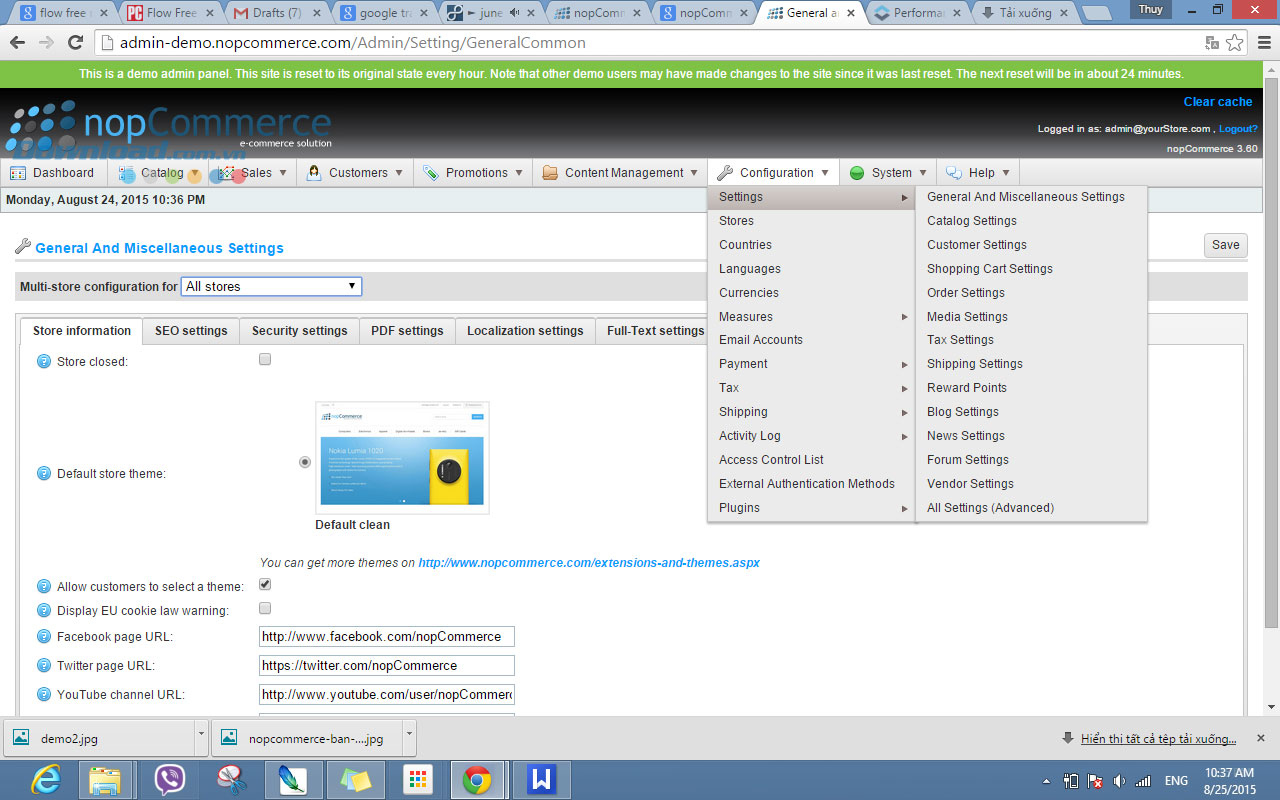Viewport: 1280px width, 800px height.
Task: Click help icon beside YouTube channel URL
Action: coord(44,695)
